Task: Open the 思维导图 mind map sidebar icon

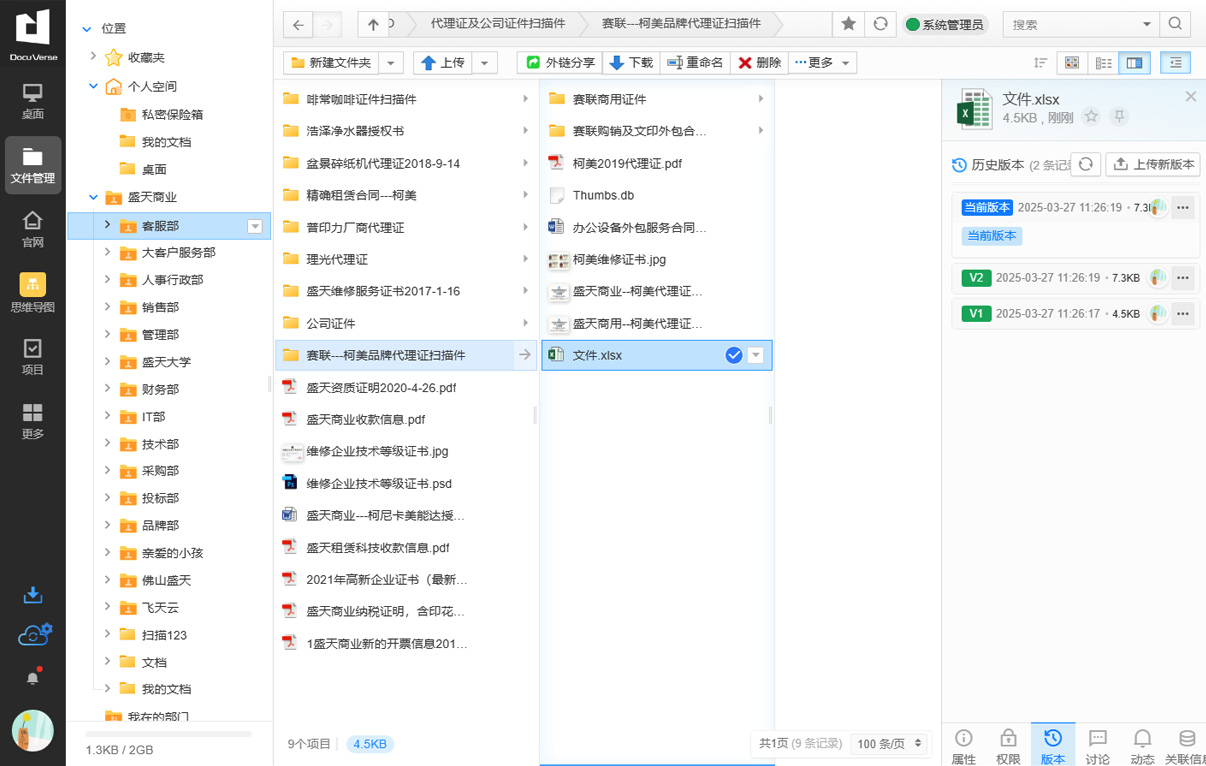Action: click(32, 293)
